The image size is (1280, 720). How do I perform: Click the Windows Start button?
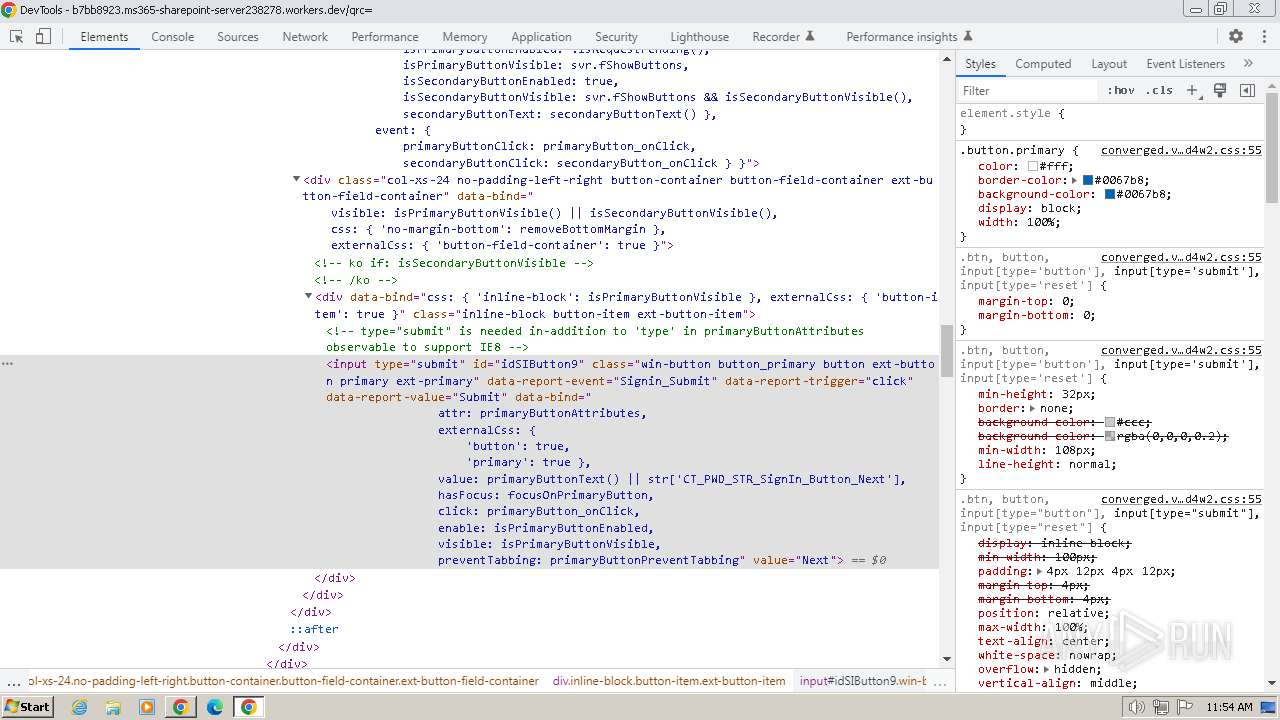[28, 707]
